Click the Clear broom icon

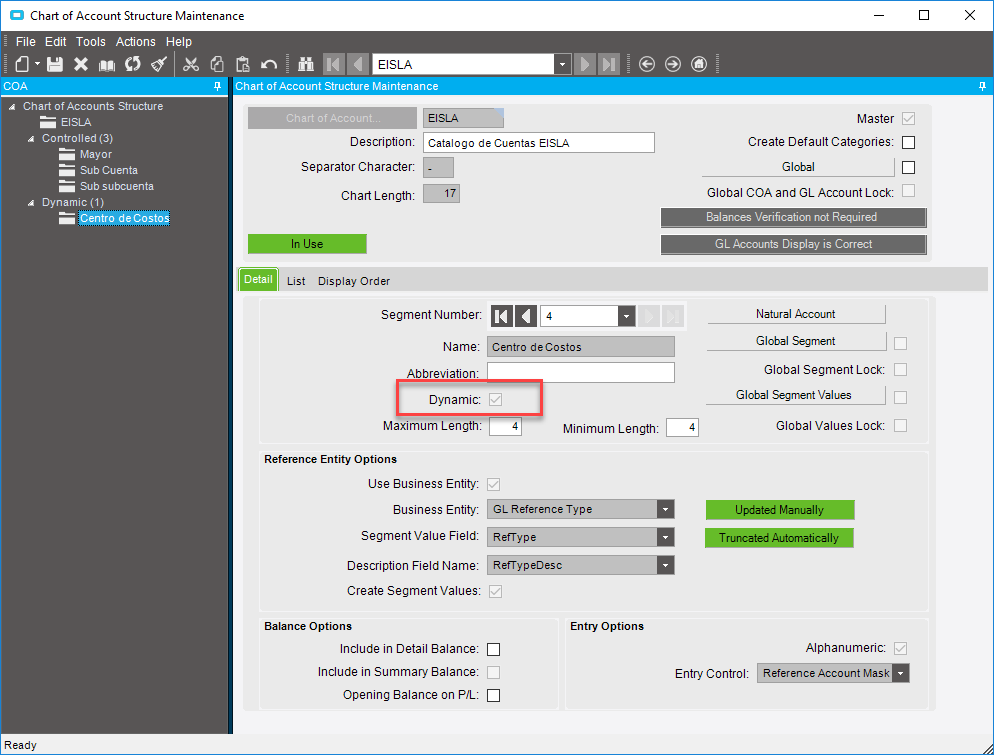click(x=158, y=64)
